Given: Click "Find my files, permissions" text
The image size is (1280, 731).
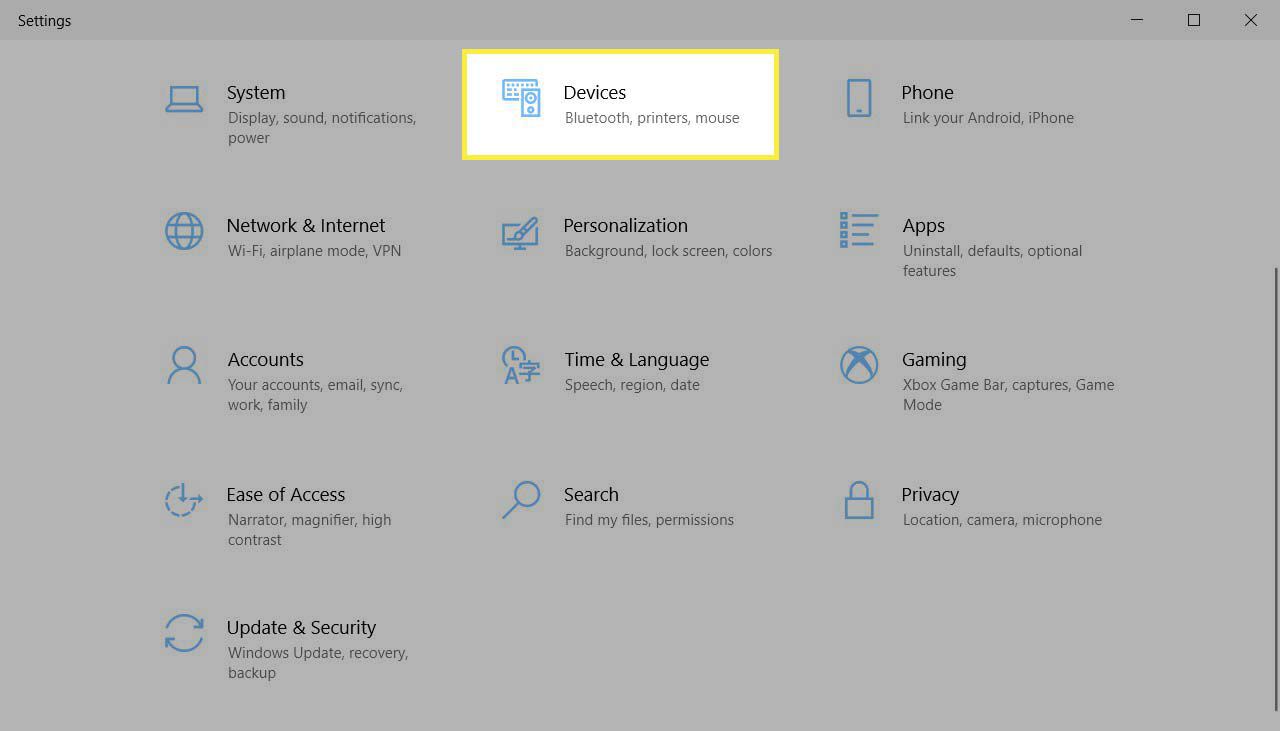Looking at the screenshot, I should (649, 520).
